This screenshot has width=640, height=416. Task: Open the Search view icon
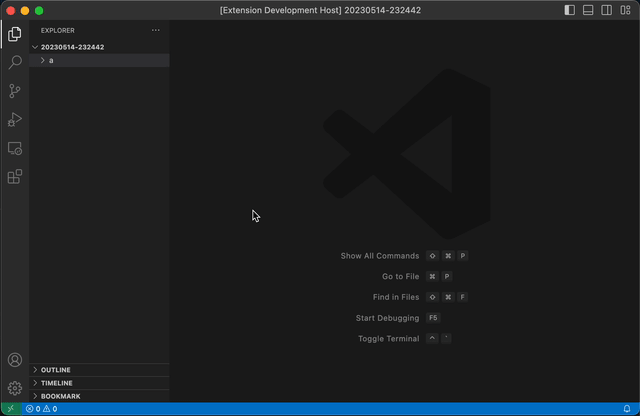(15, 62)
